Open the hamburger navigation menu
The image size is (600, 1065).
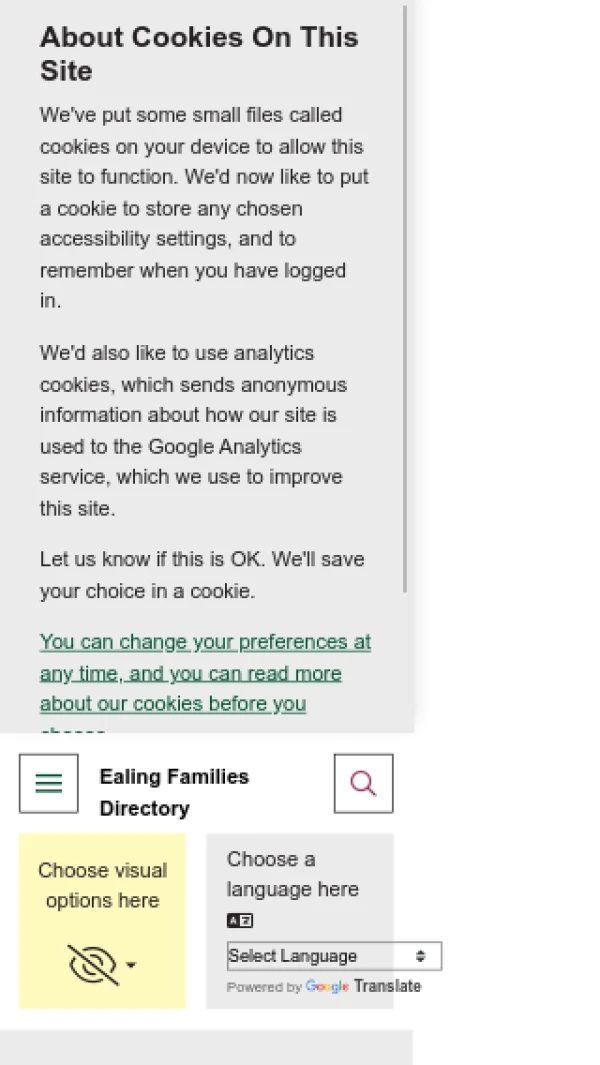(x=48, y=783)
